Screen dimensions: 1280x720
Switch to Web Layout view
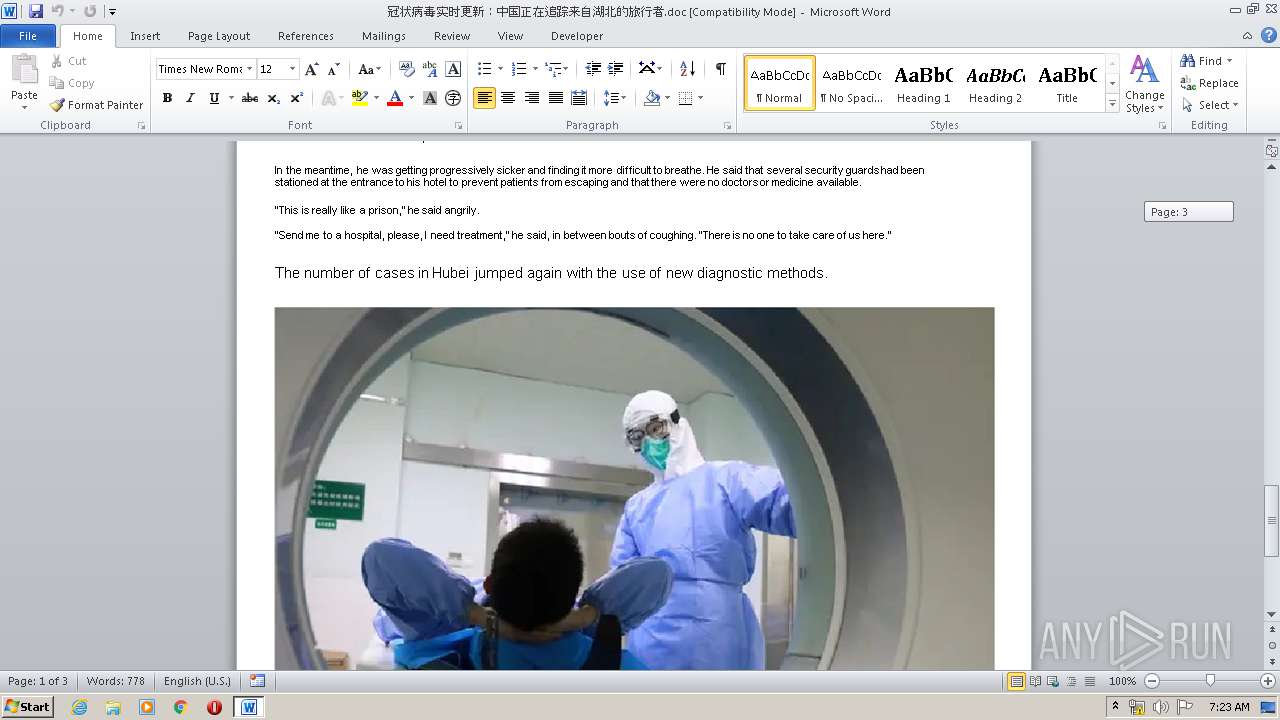pyautogui.click(x=1053, y=681)
